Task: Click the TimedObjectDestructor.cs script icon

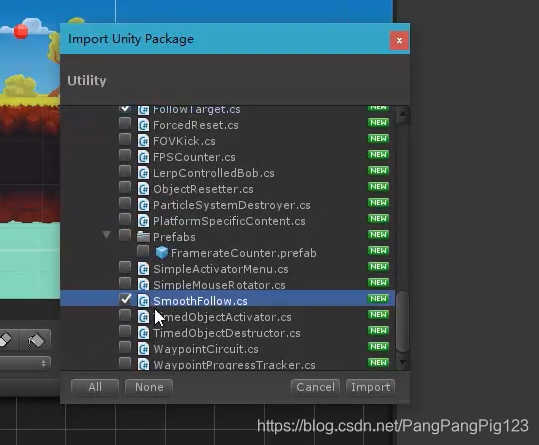Action: pyautogui.click(x=143, y=333)
